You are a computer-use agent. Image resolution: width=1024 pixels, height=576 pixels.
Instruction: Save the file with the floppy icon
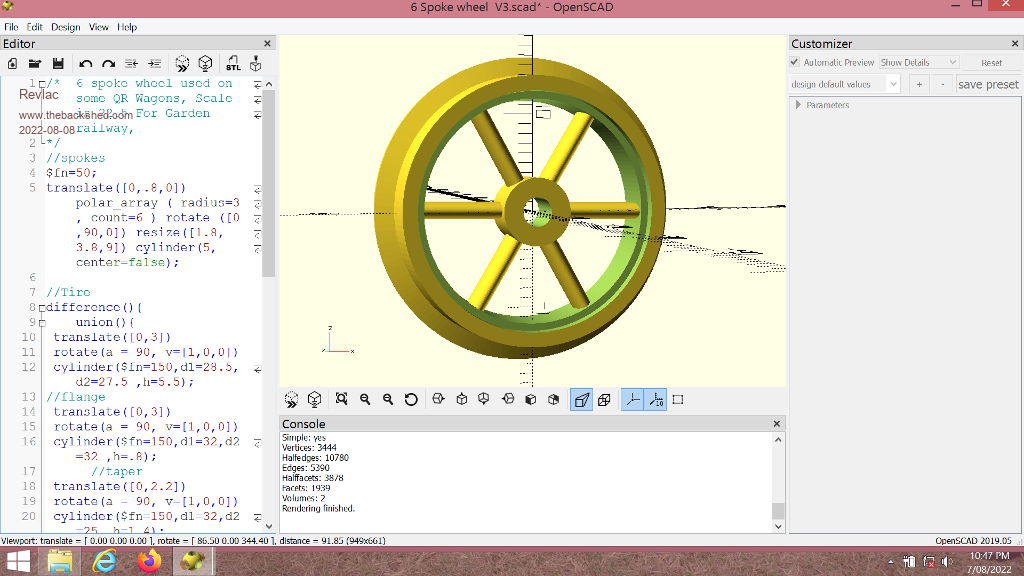coord(58,63)
